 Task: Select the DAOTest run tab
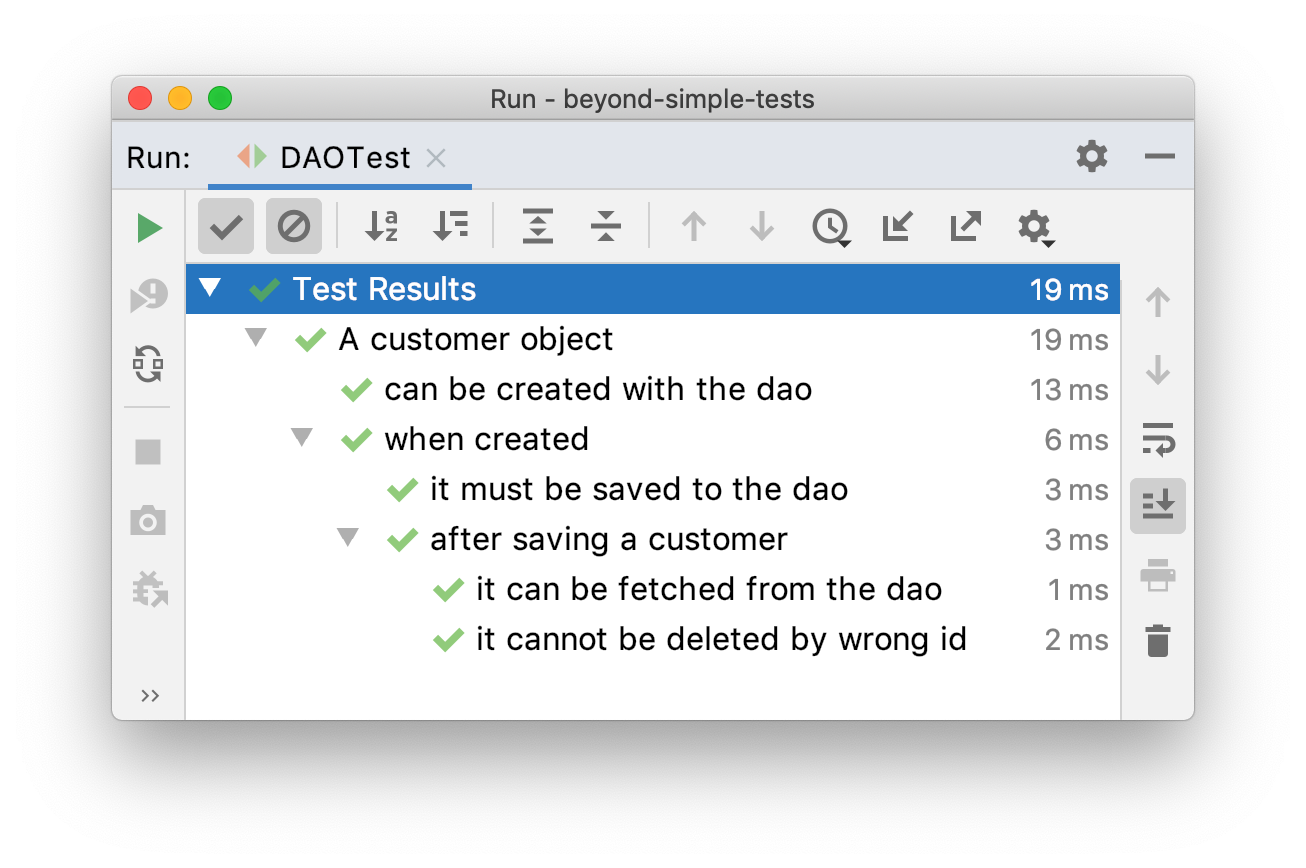coord(345,158)
